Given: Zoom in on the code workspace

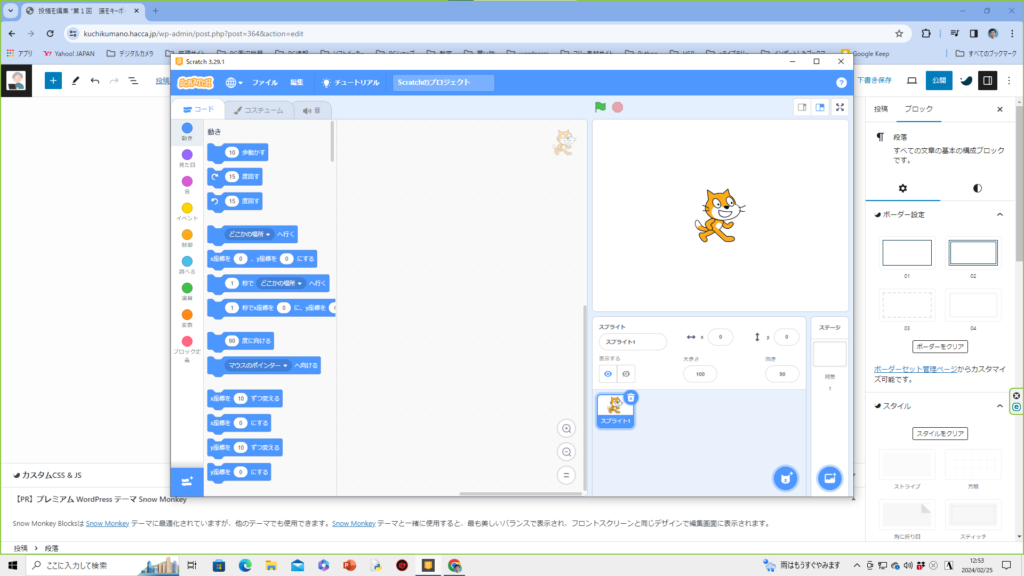Looking at the screenshot, I should coord(566,428).
